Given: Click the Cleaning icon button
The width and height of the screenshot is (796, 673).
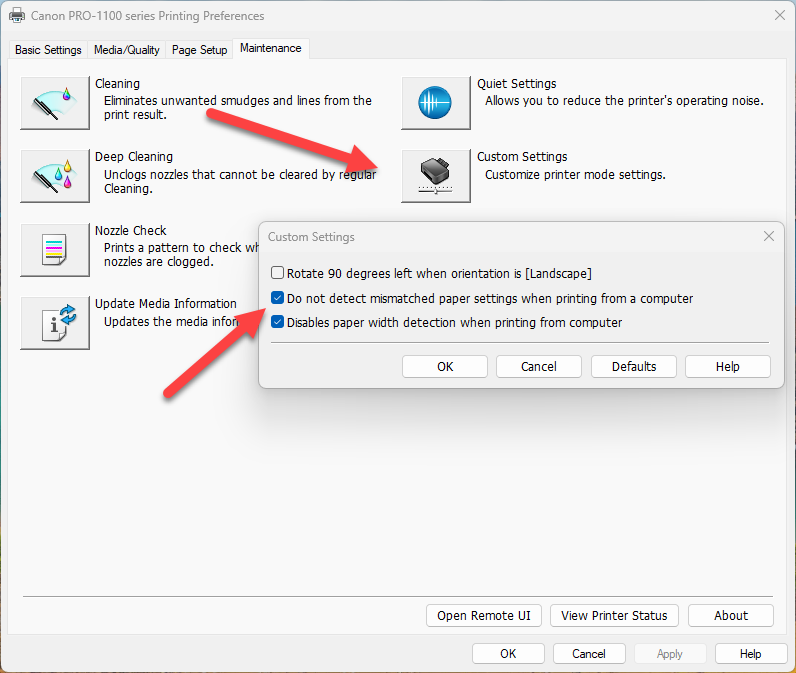Looking at the screenshot, I should coord(55,103).
